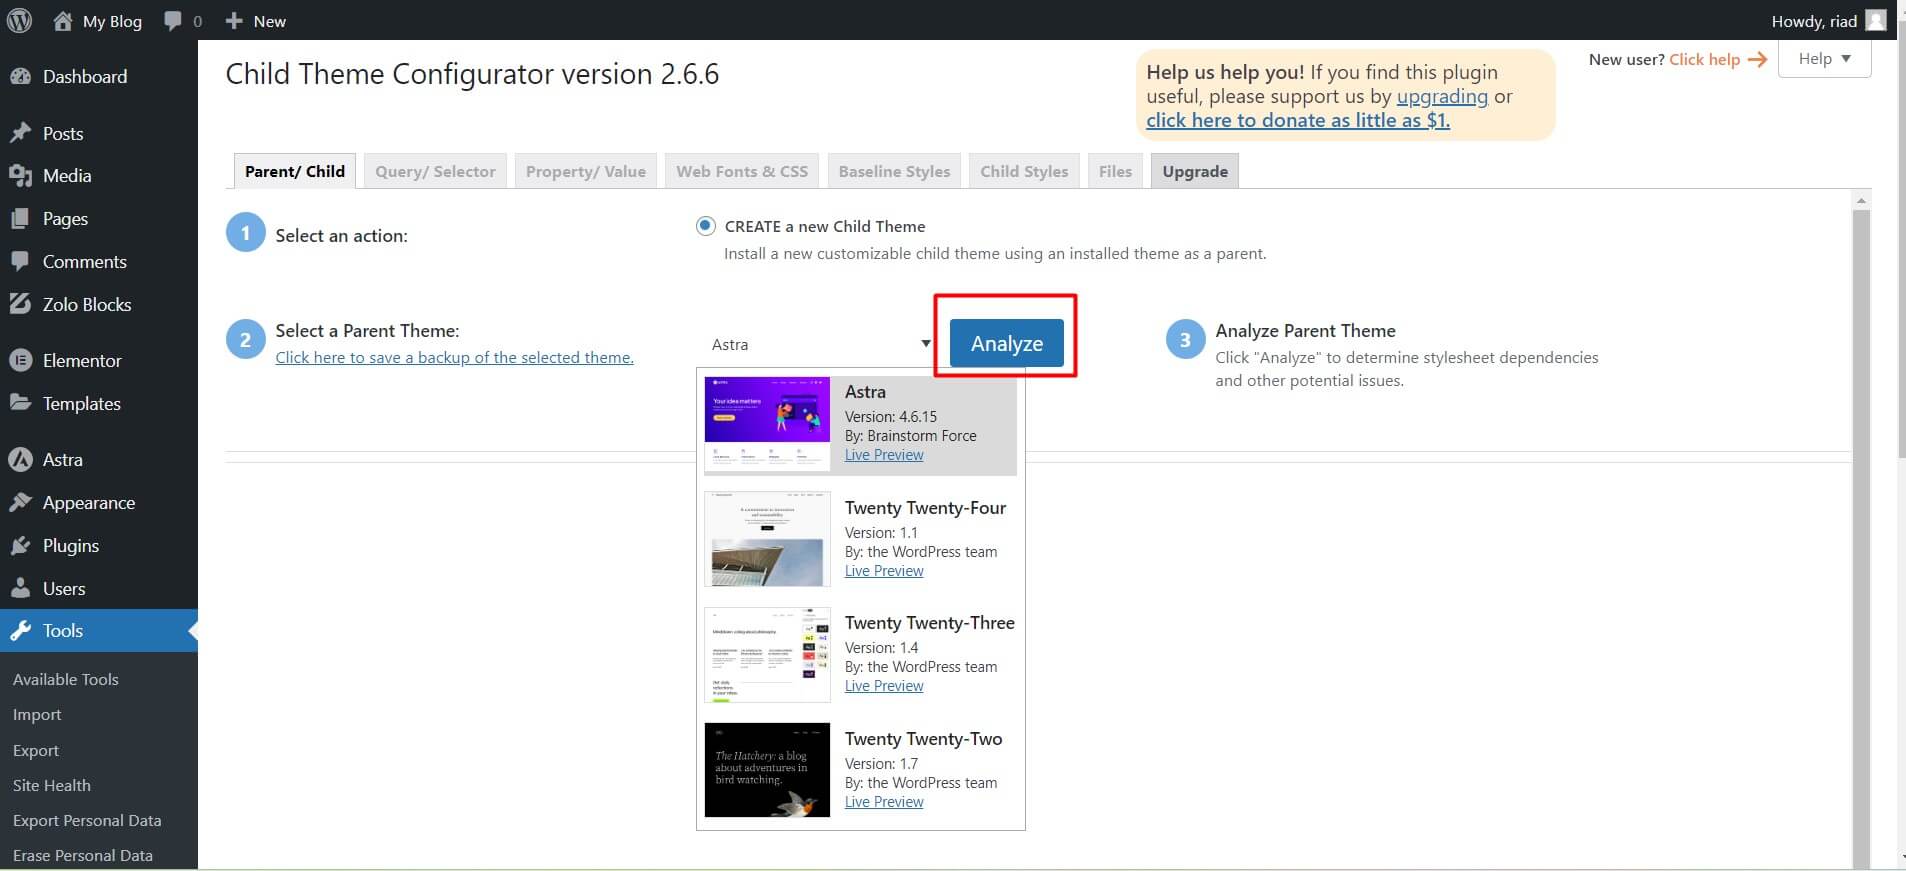Open Live Preview for Twenty Twenty-Four

[884, 571]
